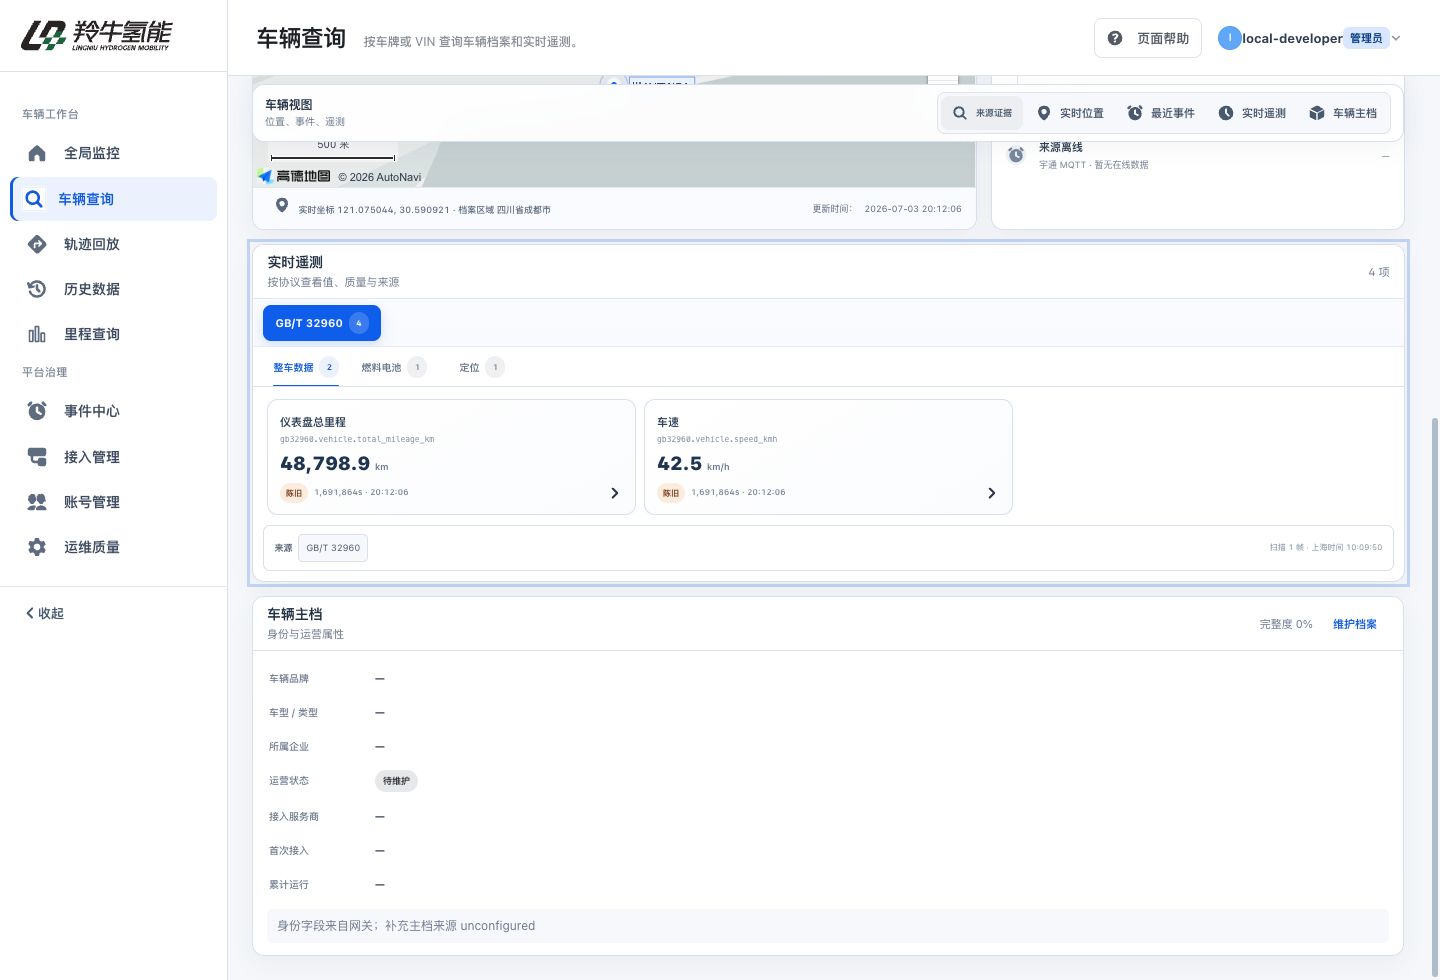The image size is (1440, 980).
Task: Click the 4 项 count text
Action: 1379,272
